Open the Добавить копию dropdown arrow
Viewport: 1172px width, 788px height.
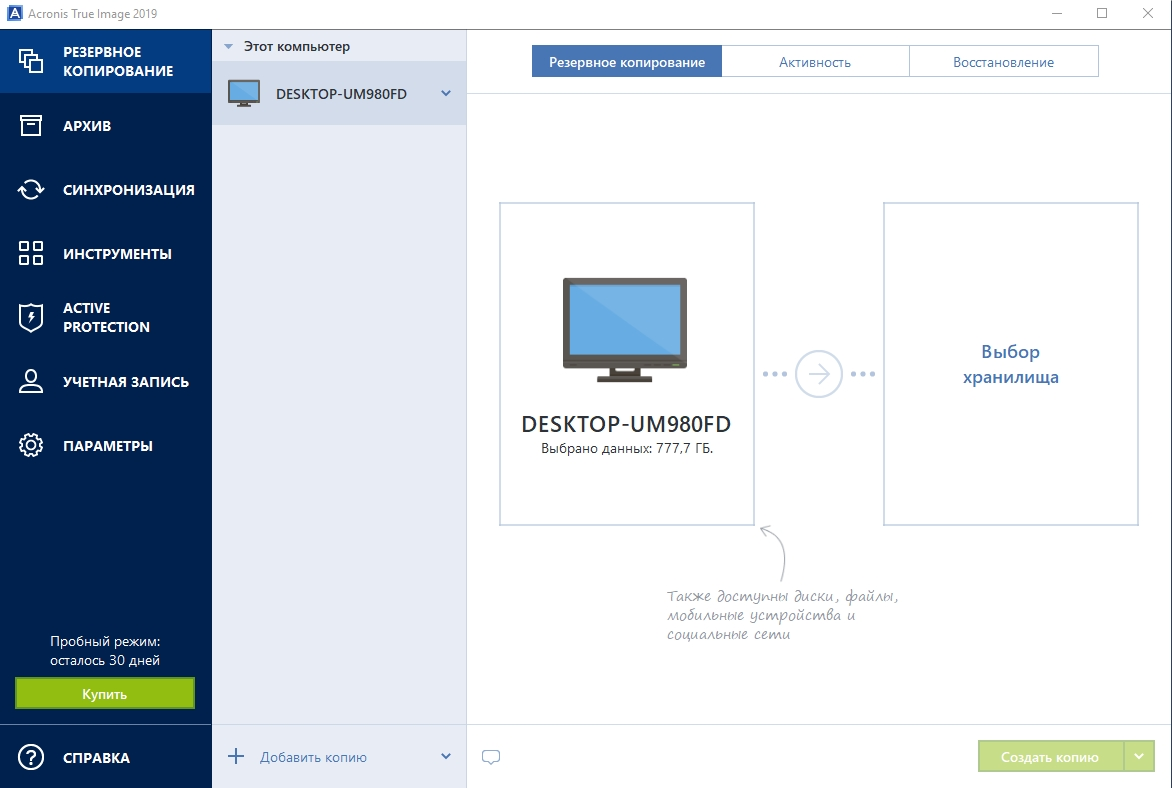coord(446,757)
